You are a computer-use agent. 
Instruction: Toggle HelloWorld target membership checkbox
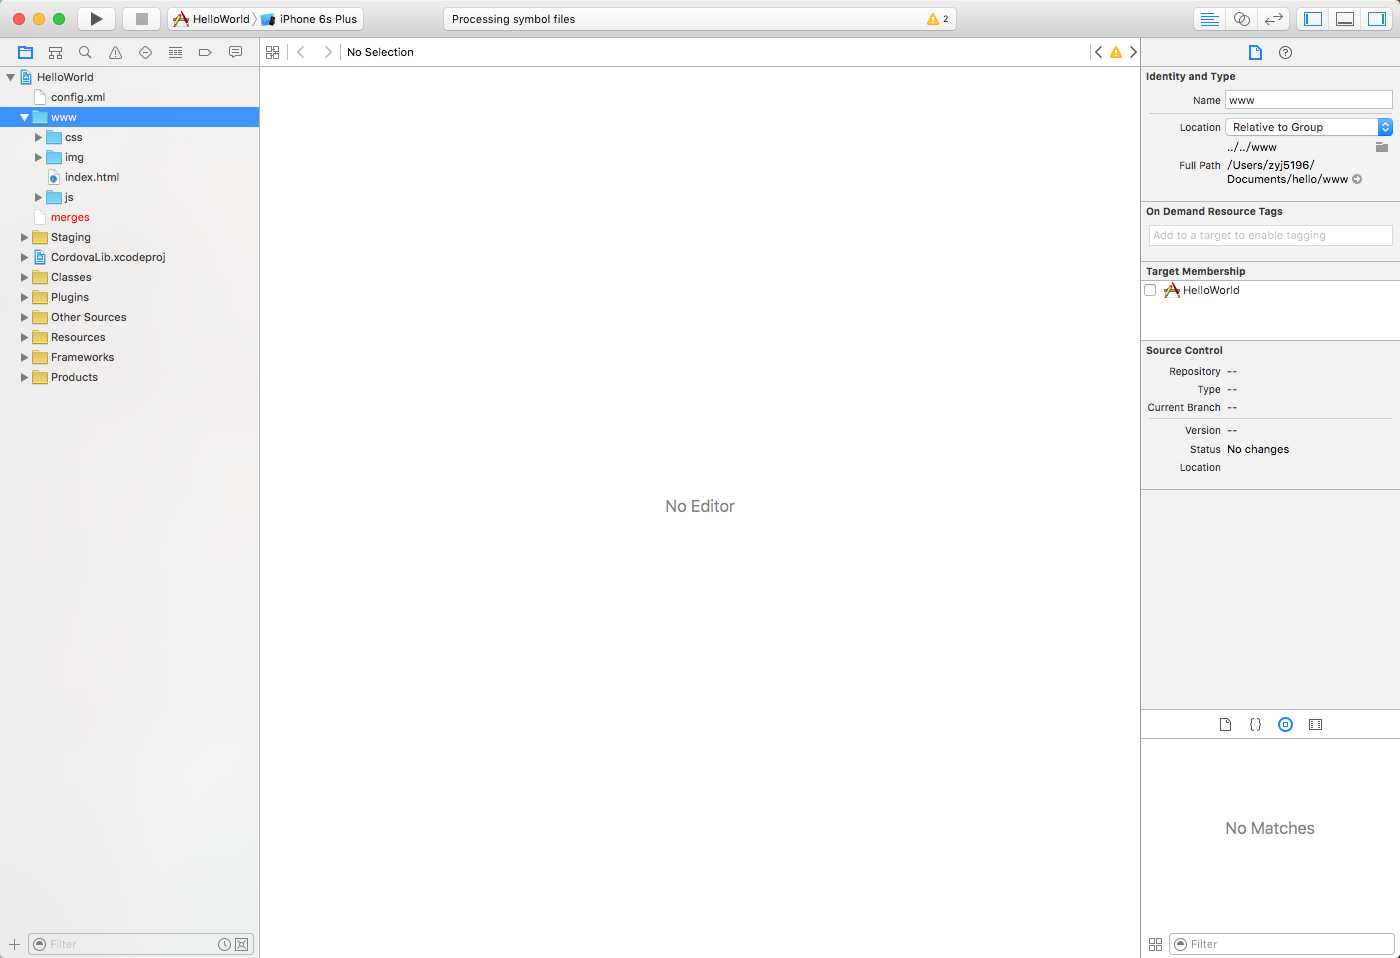tap(1150, 290)
